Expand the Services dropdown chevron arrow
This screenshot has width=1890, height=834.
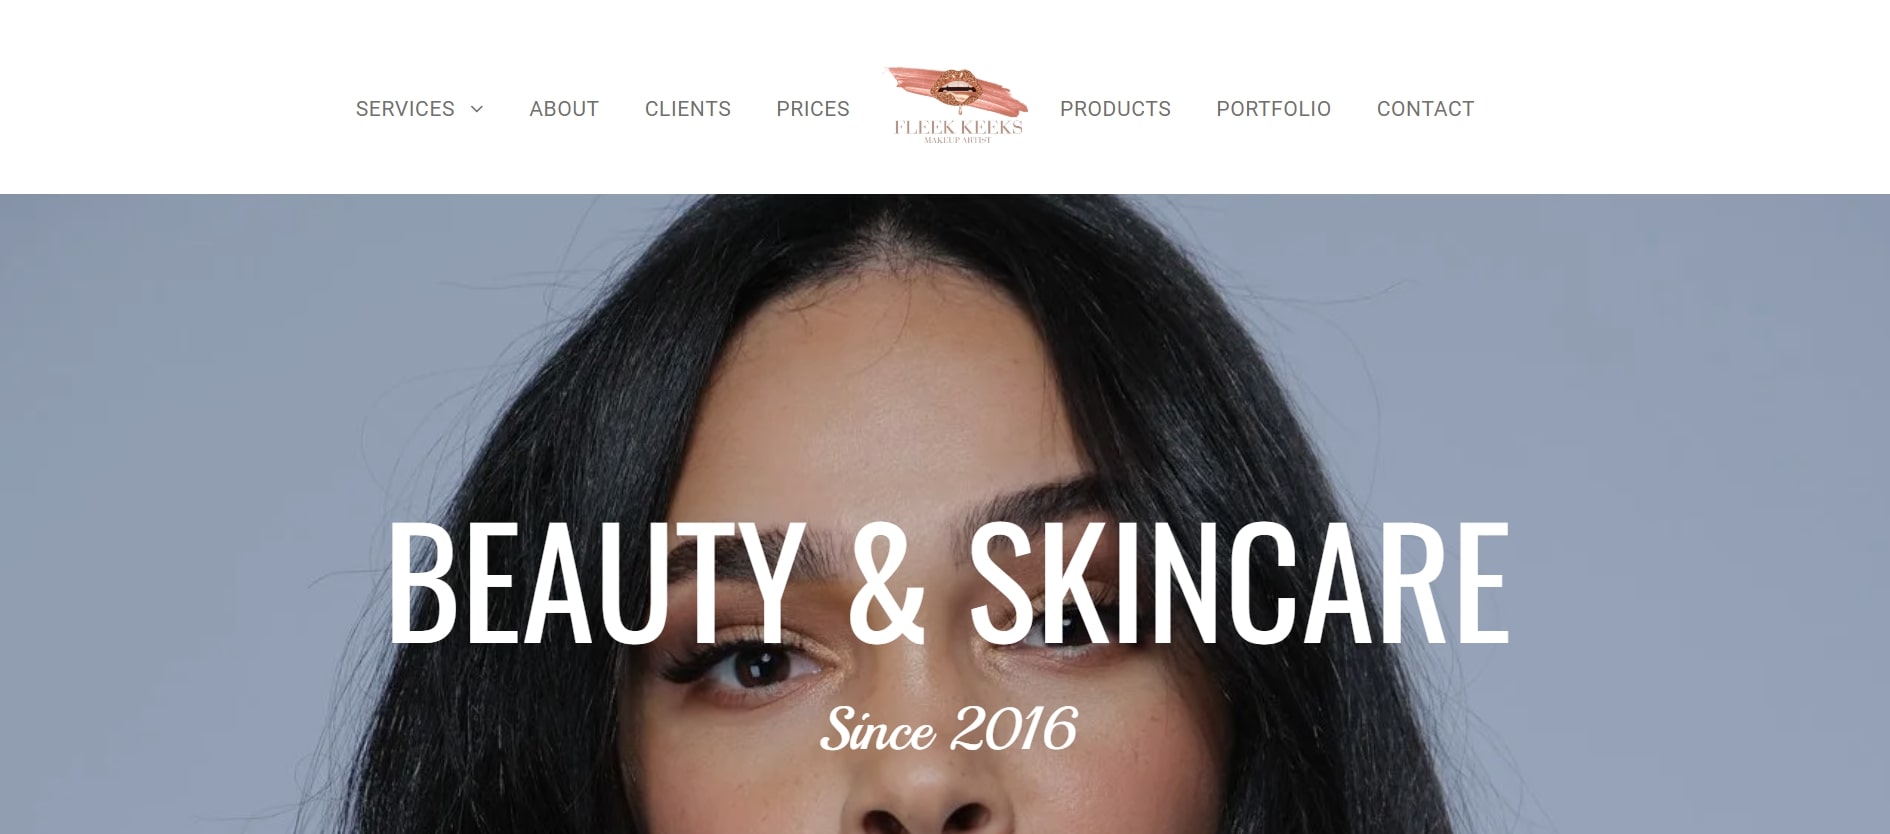(477, 109)
